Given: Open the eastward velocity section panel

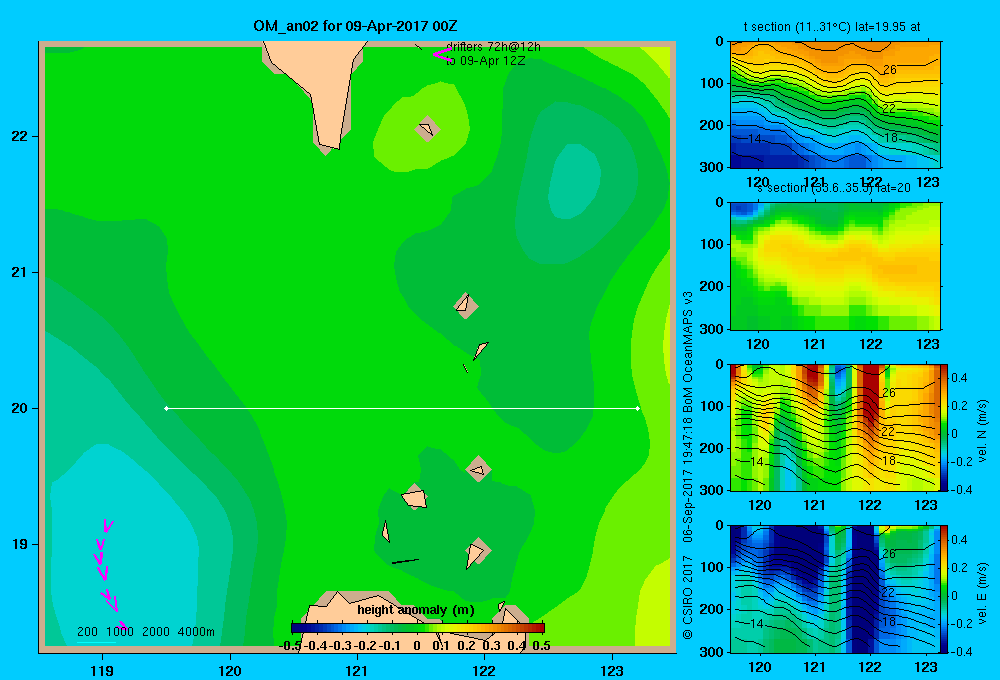Looking at the screenshot, I should pos(835,589).
